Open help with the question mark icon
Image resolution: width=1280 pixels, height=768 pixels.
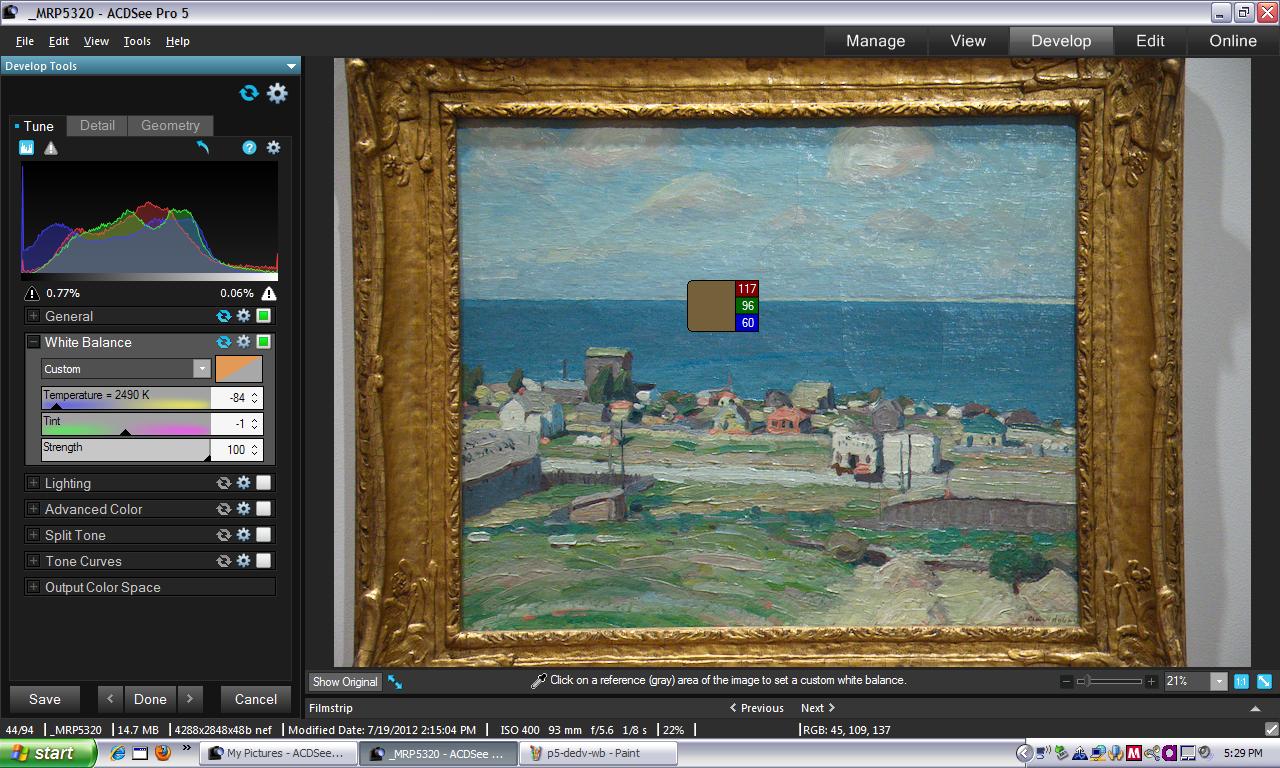pos(249,148)
